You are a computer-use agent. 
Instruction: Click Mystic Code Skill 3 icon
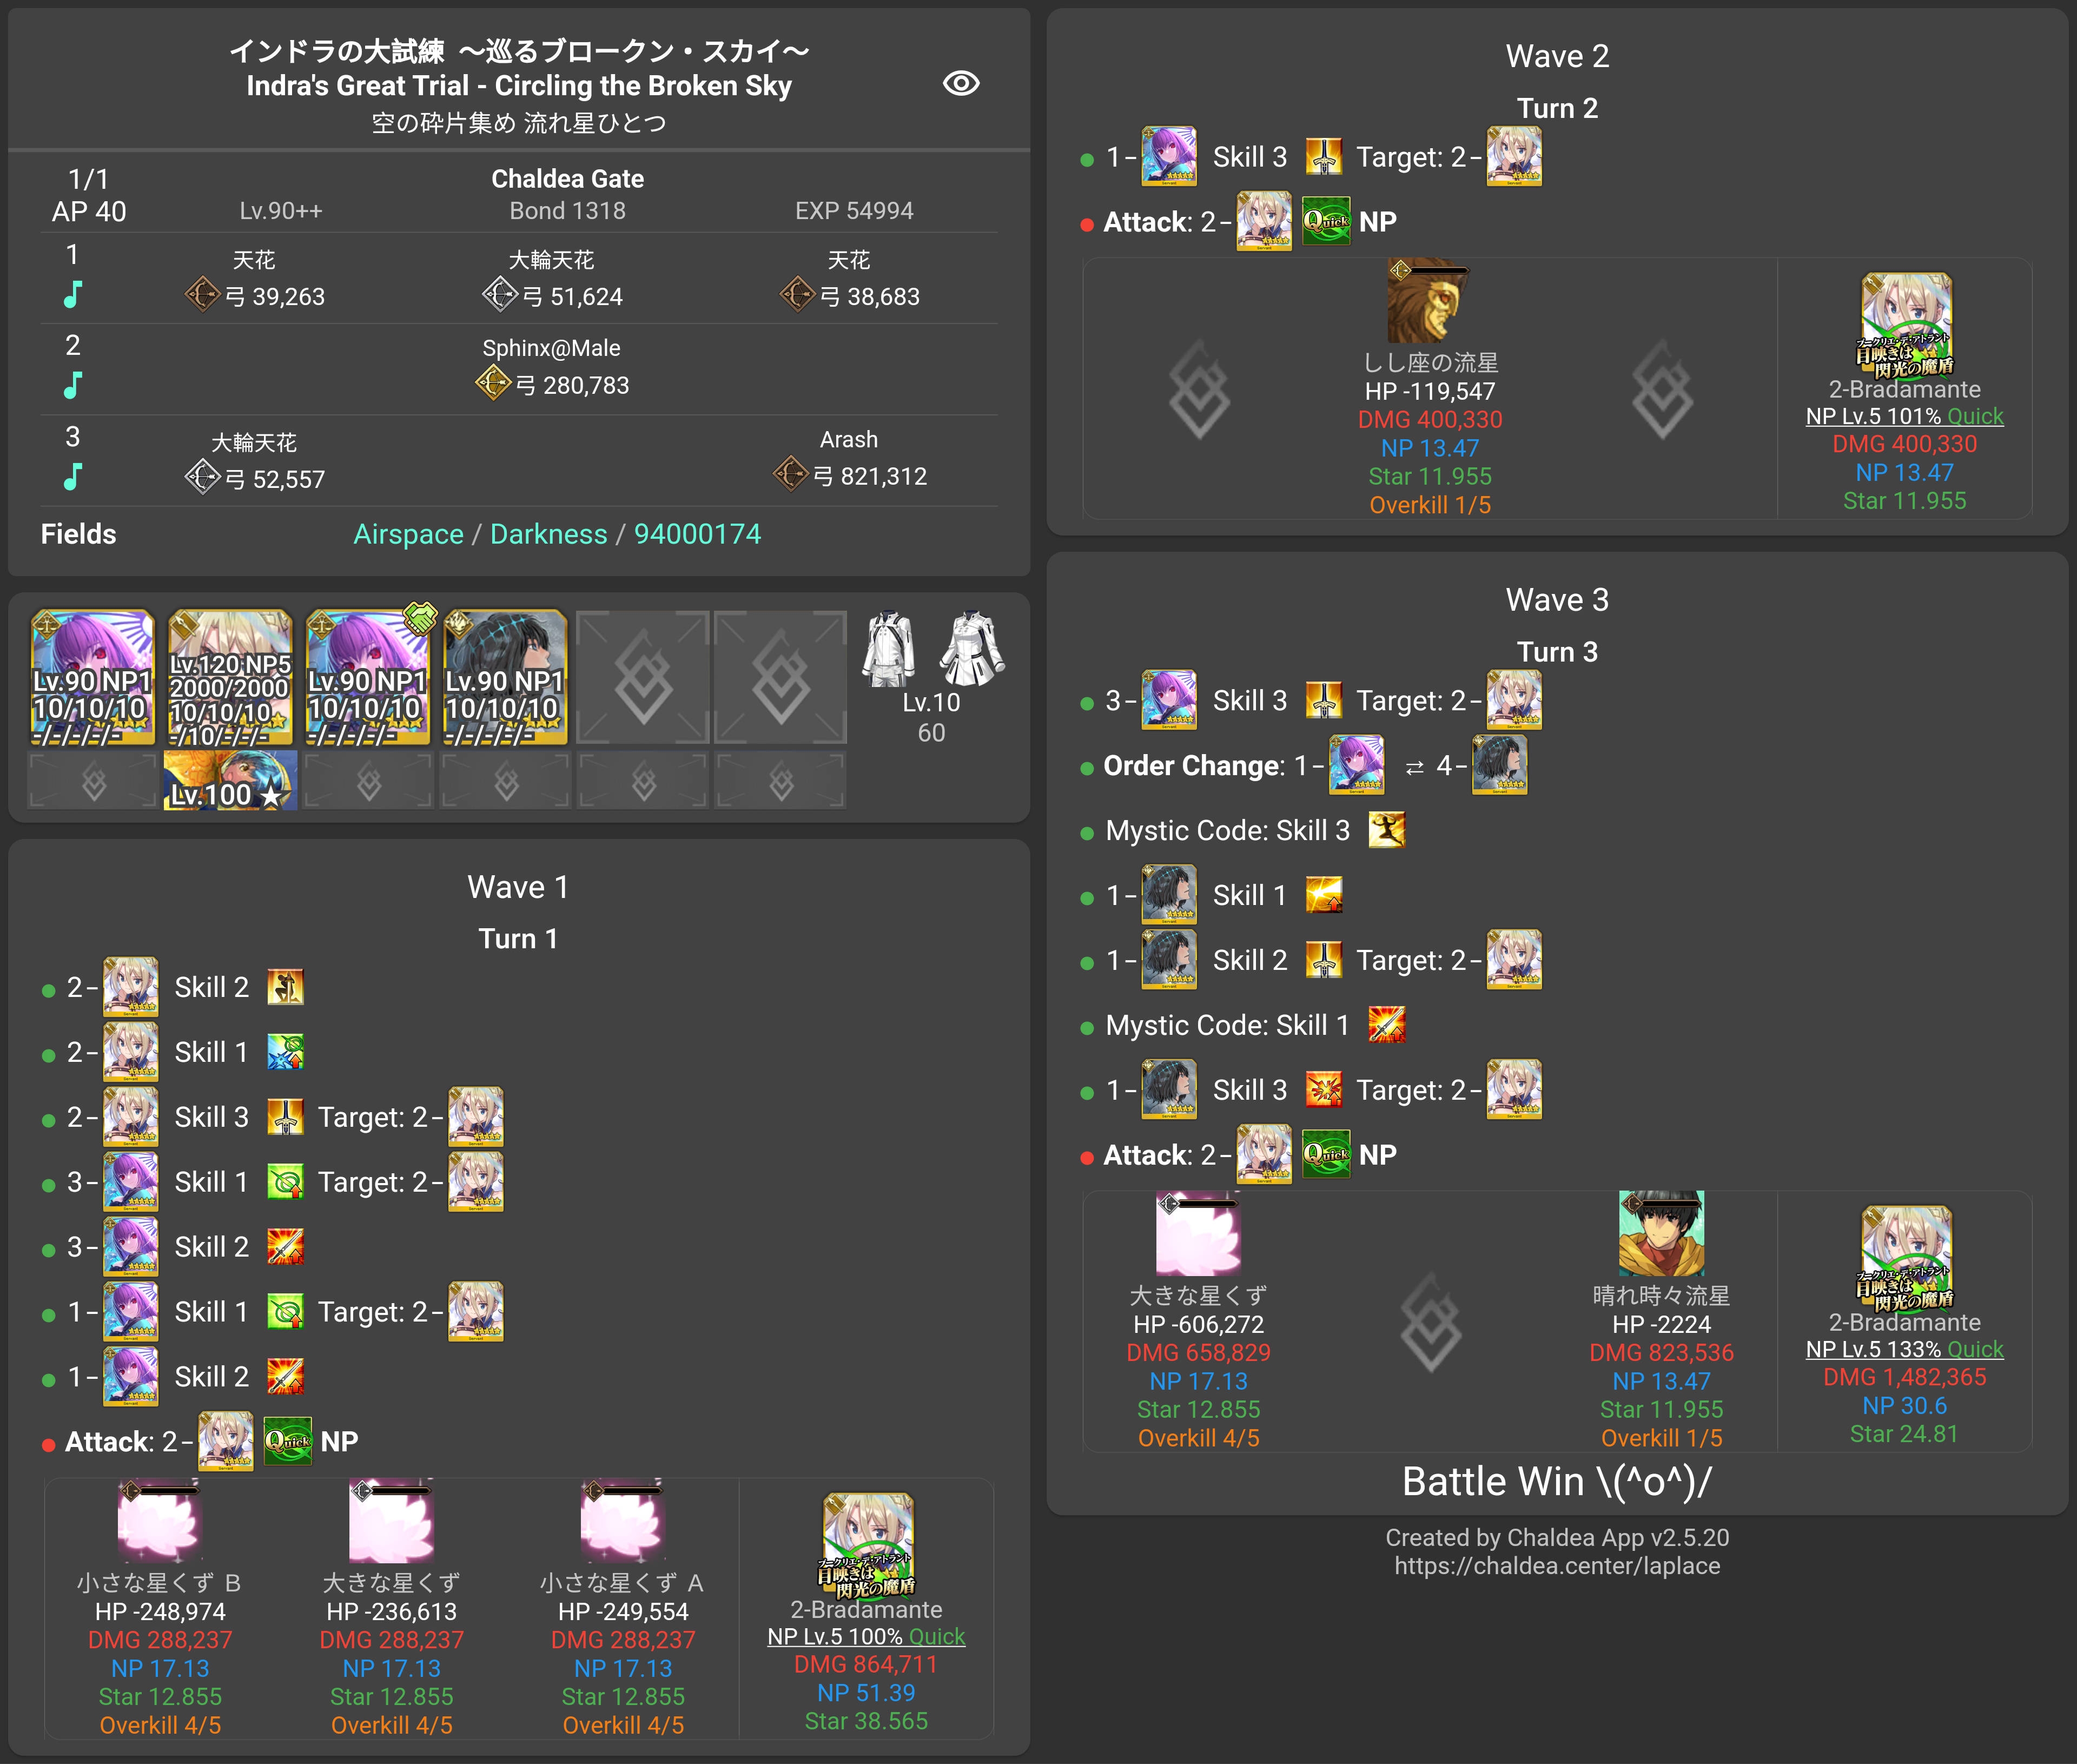tap(1386, 830)
